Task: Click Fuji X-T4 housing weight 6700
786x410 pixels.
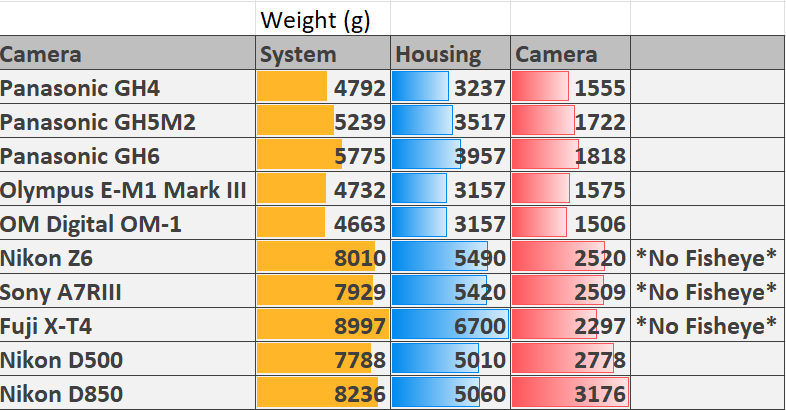Action: click(450, 325)
